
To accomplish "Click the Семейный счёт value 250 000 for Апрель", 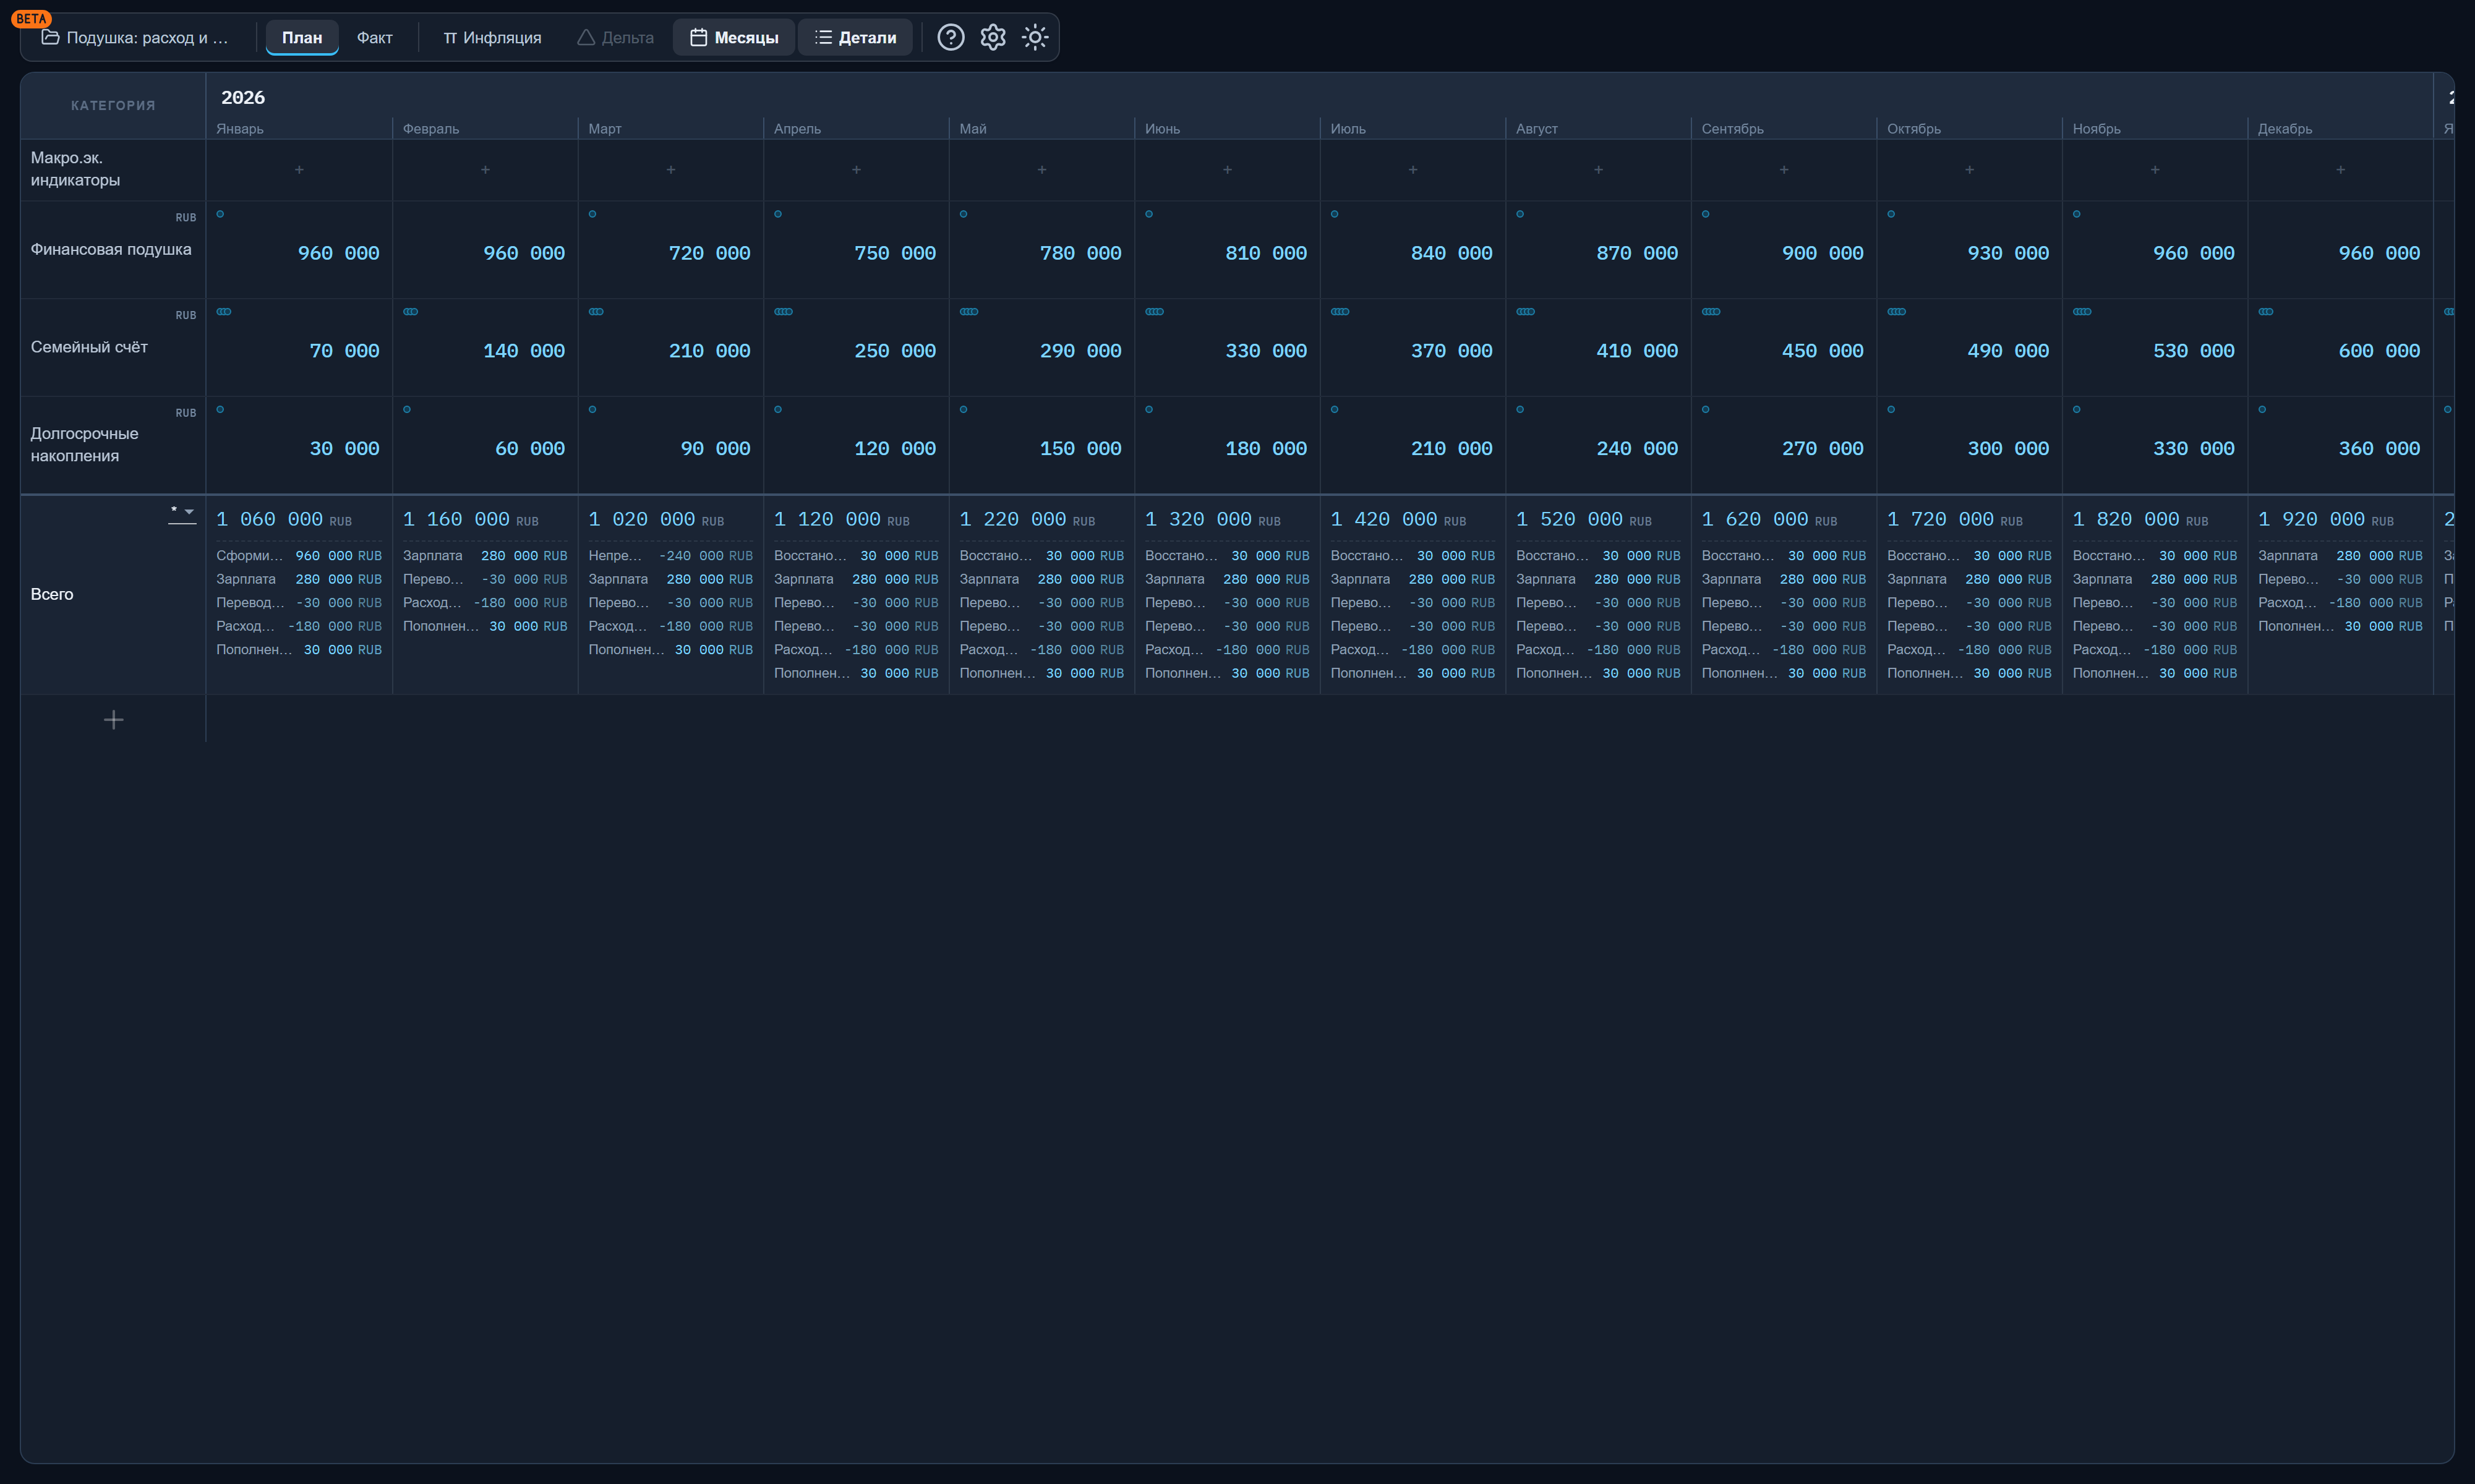I will [895, 351].
